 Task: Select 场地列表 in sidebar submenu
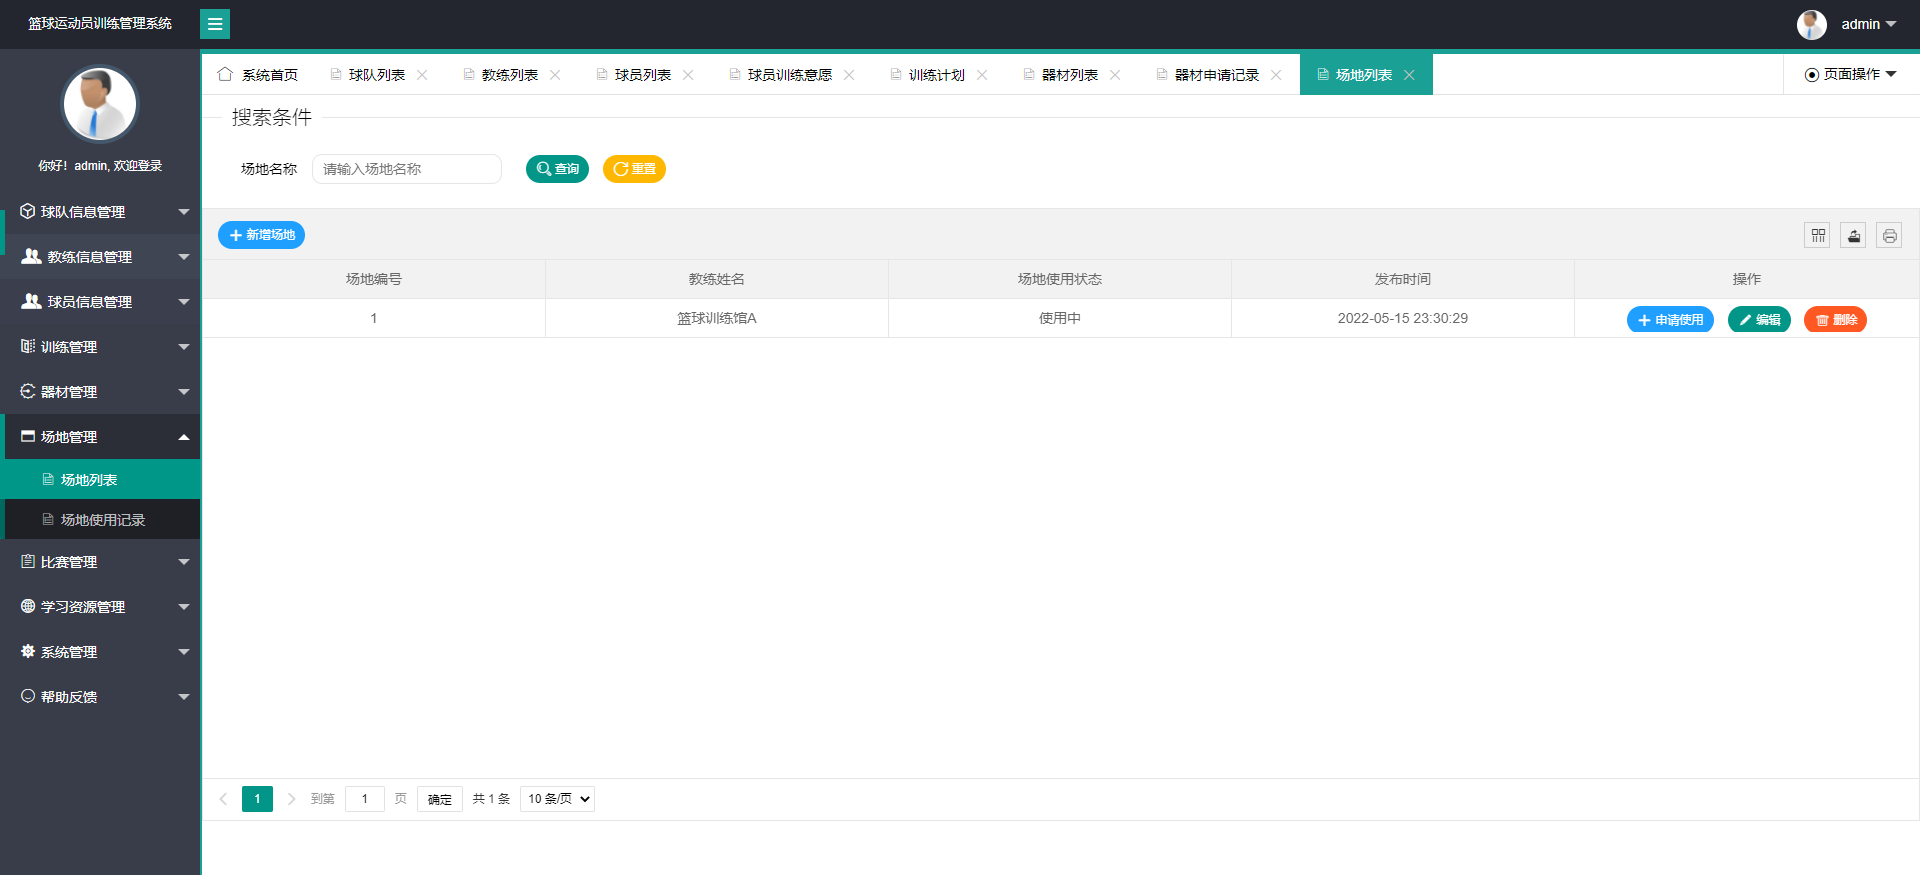coord(102,480)
